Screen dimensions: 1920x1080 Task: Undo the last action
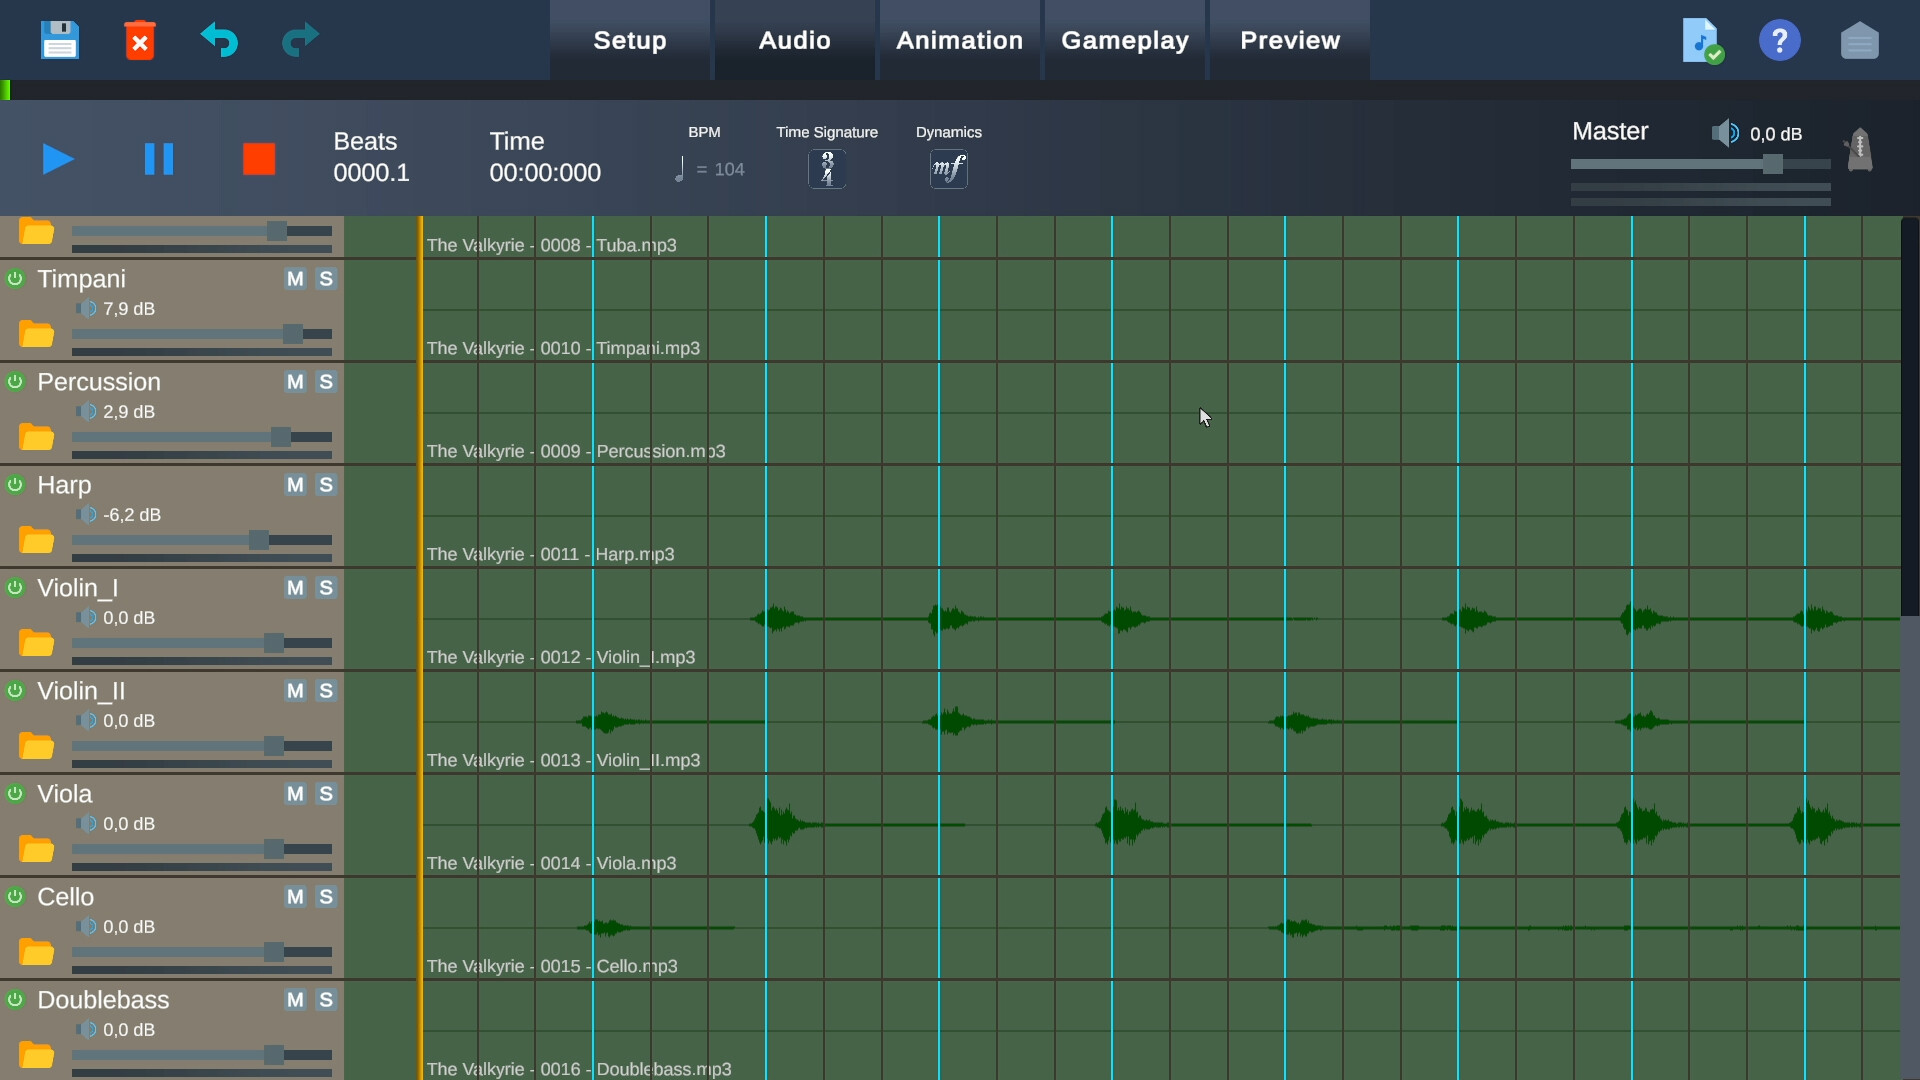tap(219, 40)
